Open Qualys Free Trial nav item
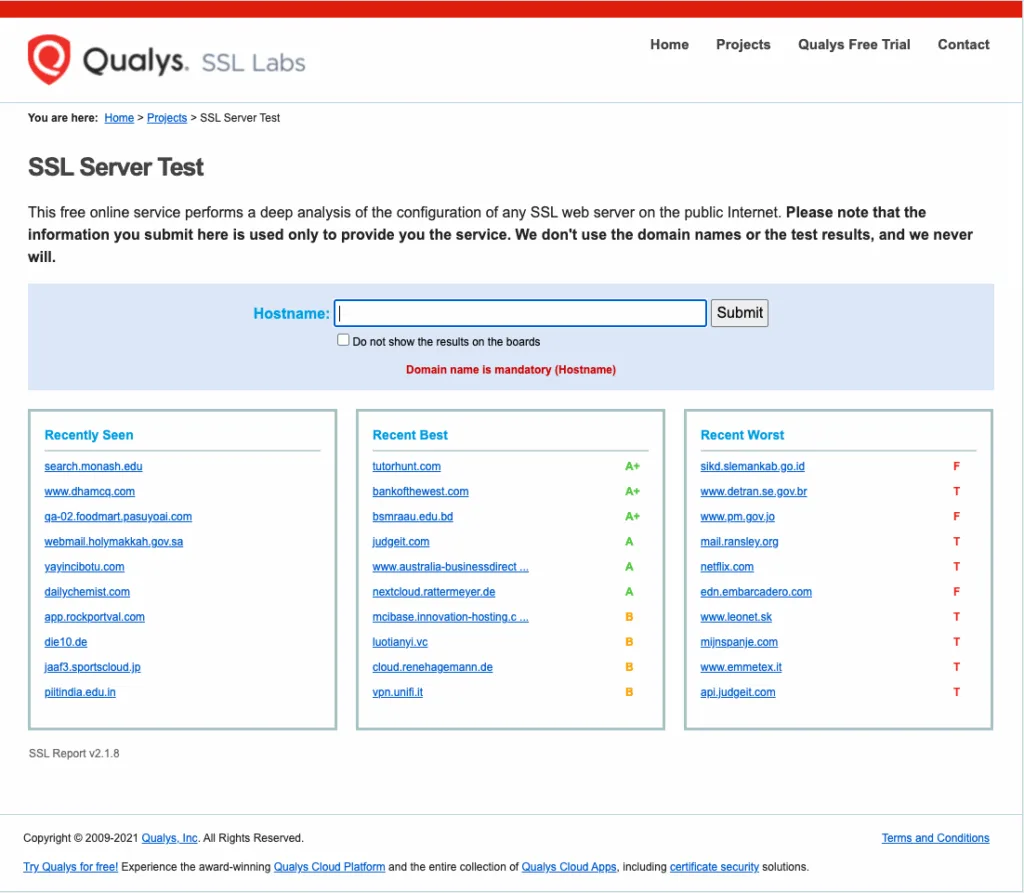Screen dimensions: 1024x893 pos(854,44)
